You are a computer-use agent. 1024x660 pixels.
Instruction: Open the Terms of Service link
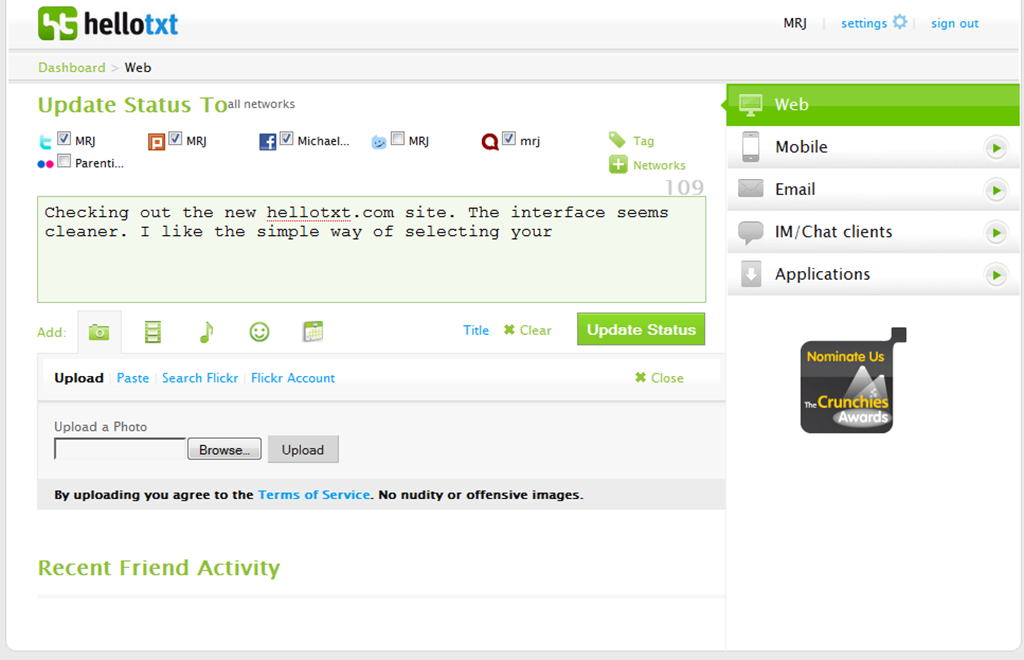coord(314,495)
